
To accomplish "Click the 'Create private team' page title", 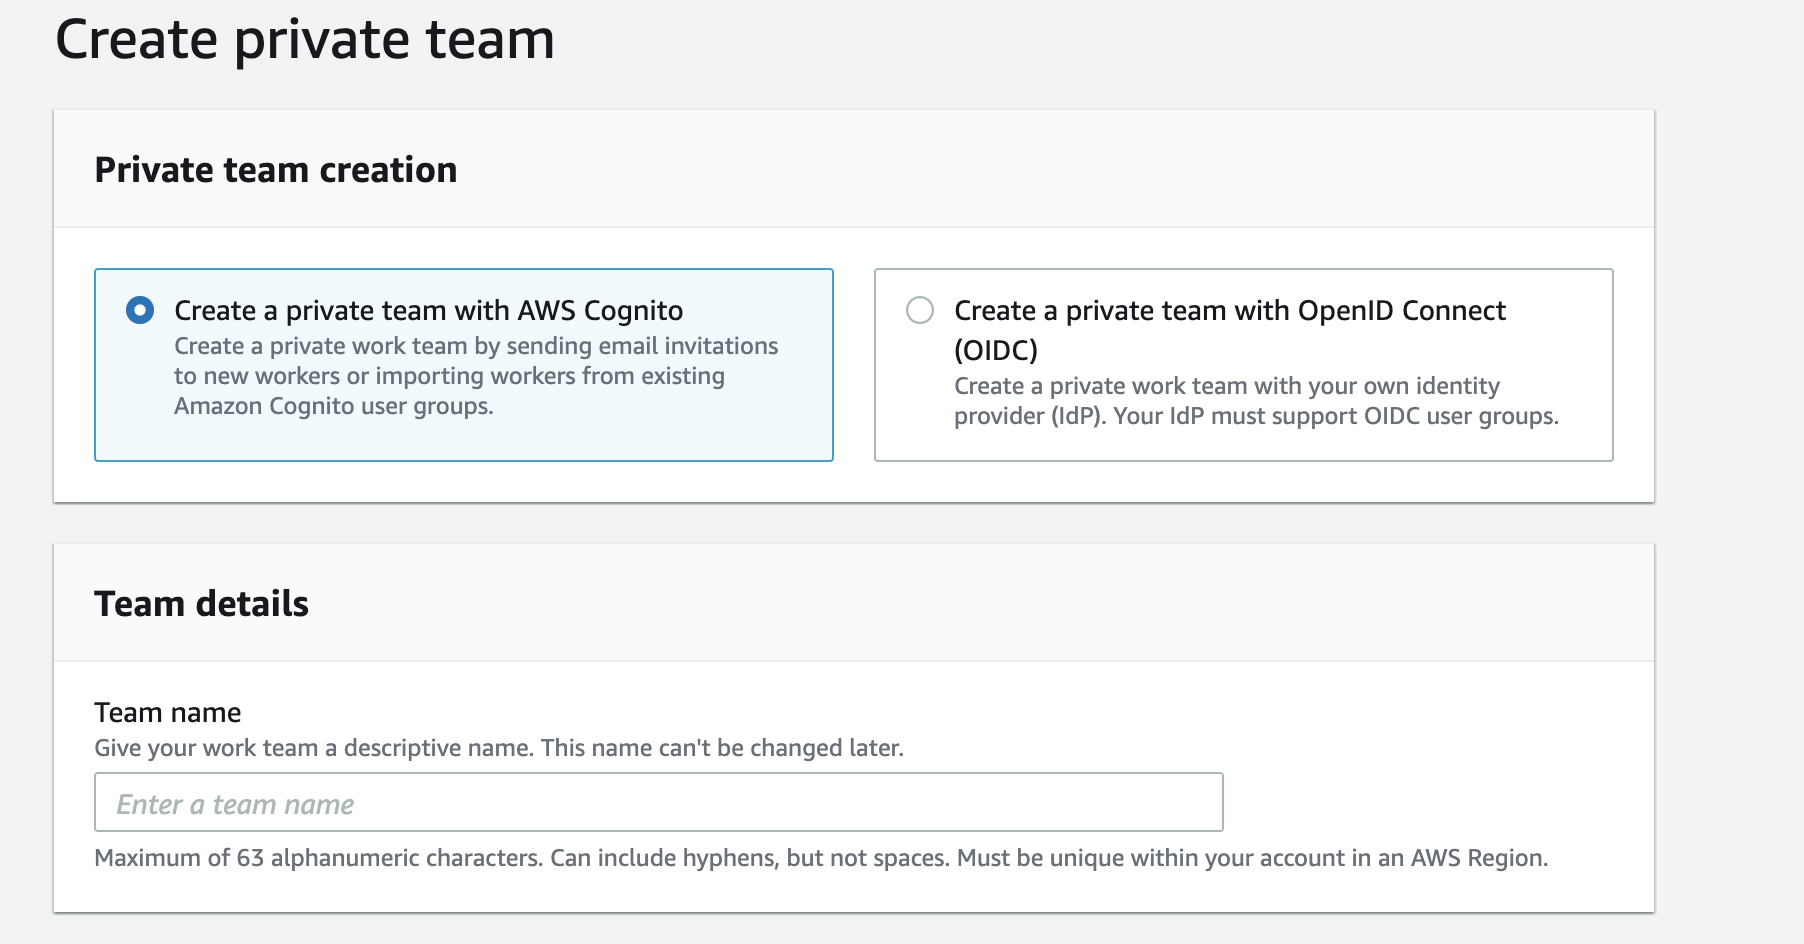I will [x=305, y=41].
